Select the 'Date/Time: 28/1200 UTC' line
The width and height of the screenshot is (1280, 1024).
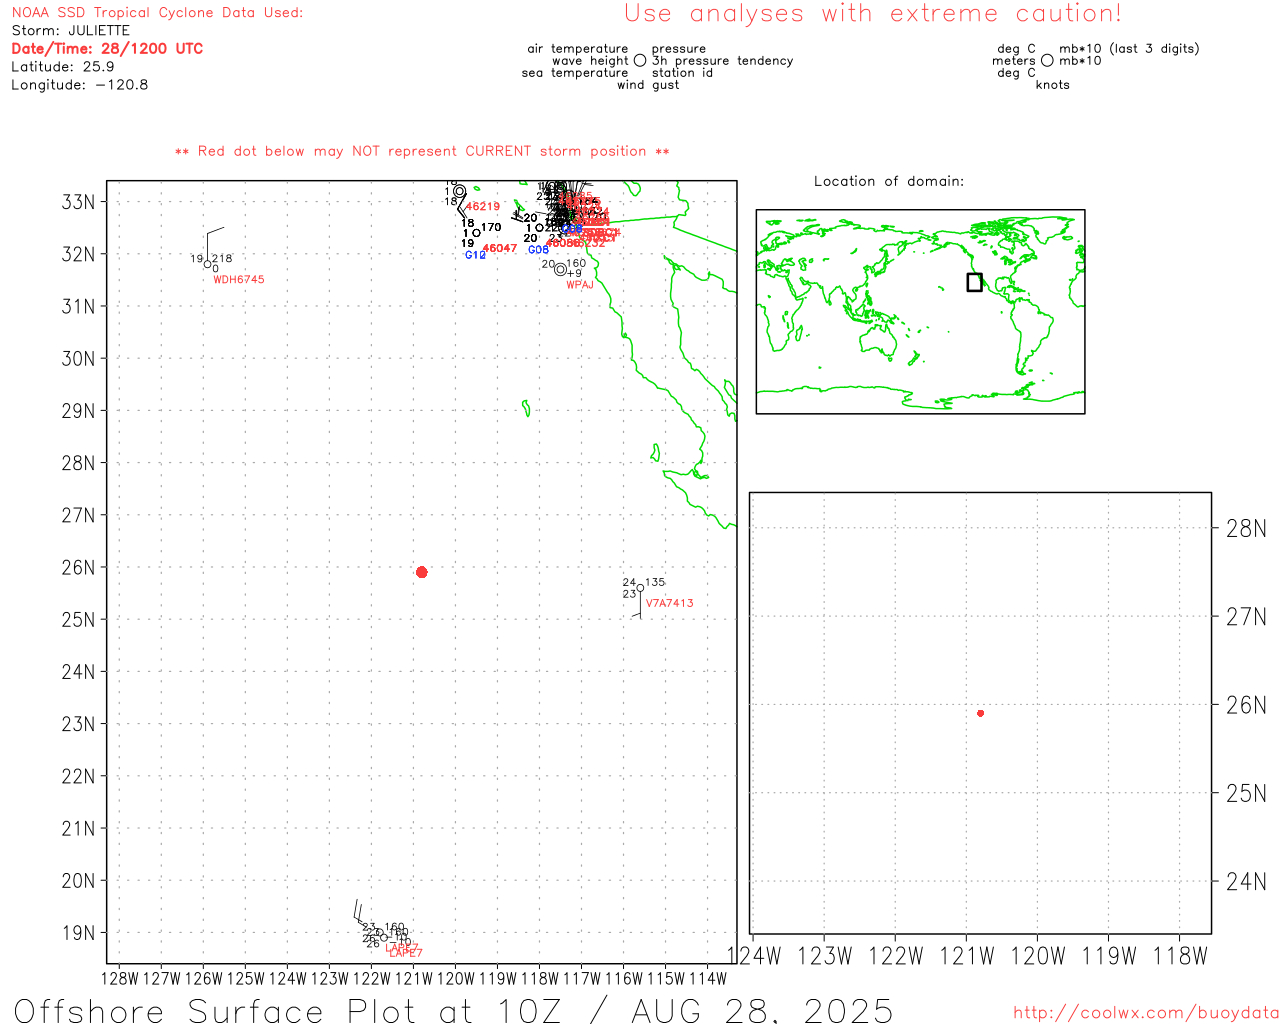click(x=107, y=49)
